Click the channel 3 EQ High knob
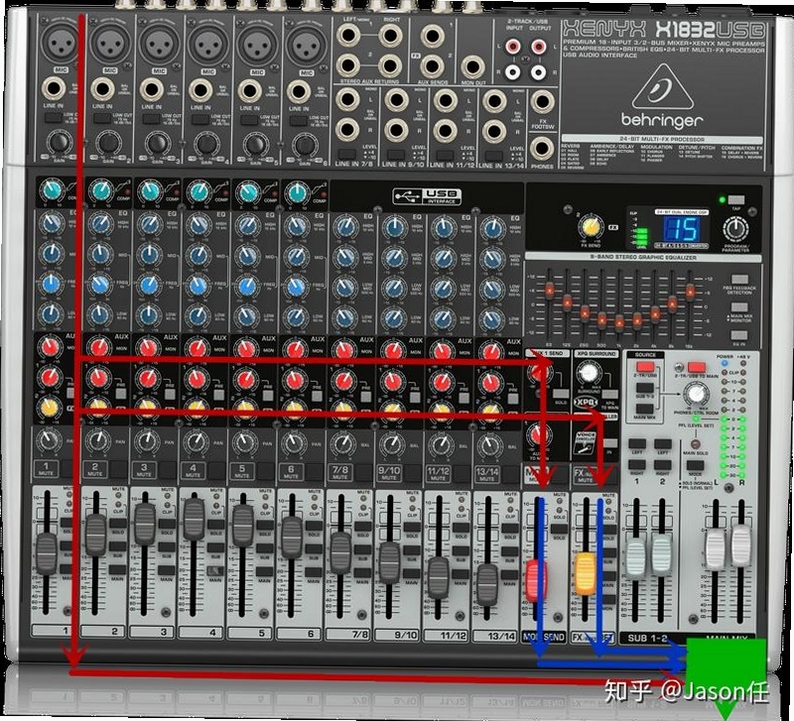 [x=149, y=224]
